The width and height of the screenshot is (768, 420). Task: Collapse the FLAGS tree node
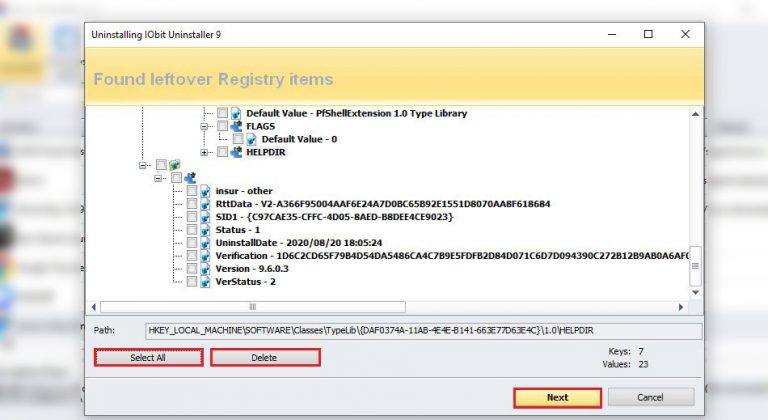[x=205, y=127]
